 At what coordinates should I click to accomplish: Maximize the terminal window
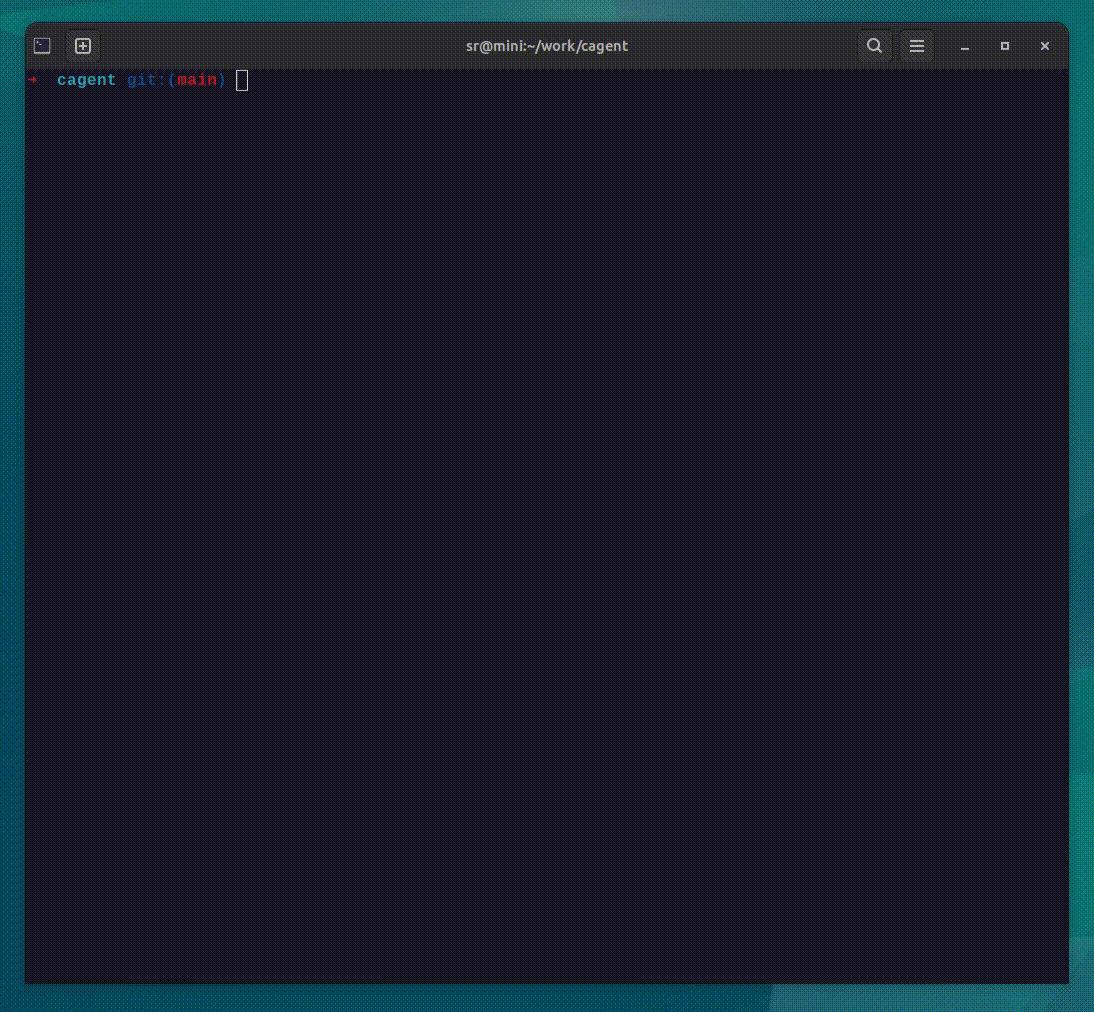tap(1004, 45)
